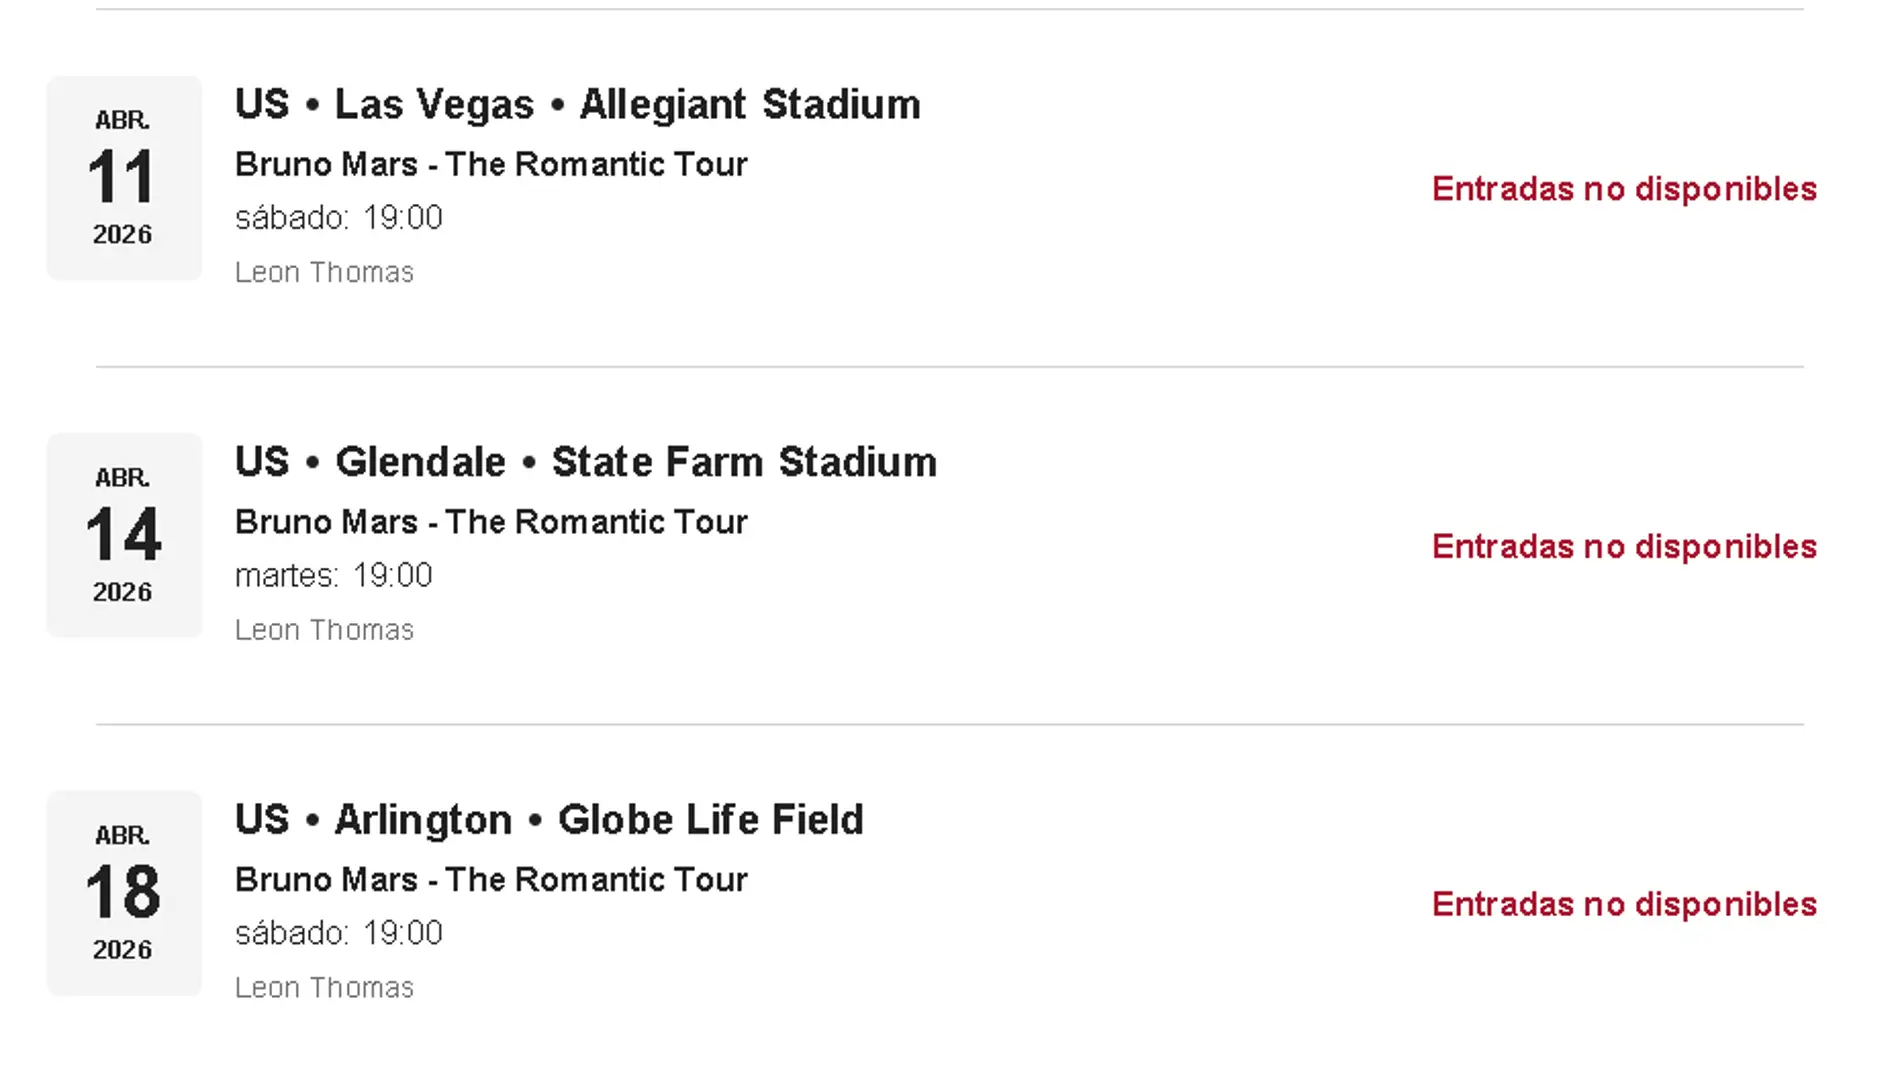Click Entradas no disponibles for Glendale

coord(1623,547)
